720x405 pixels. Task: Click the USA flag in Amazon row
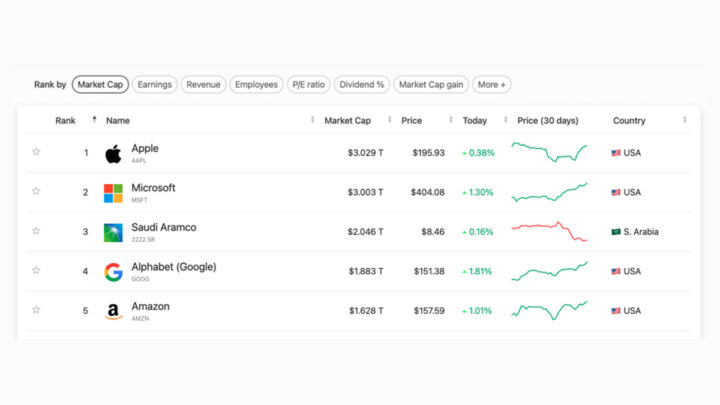[x=616, y=311]
